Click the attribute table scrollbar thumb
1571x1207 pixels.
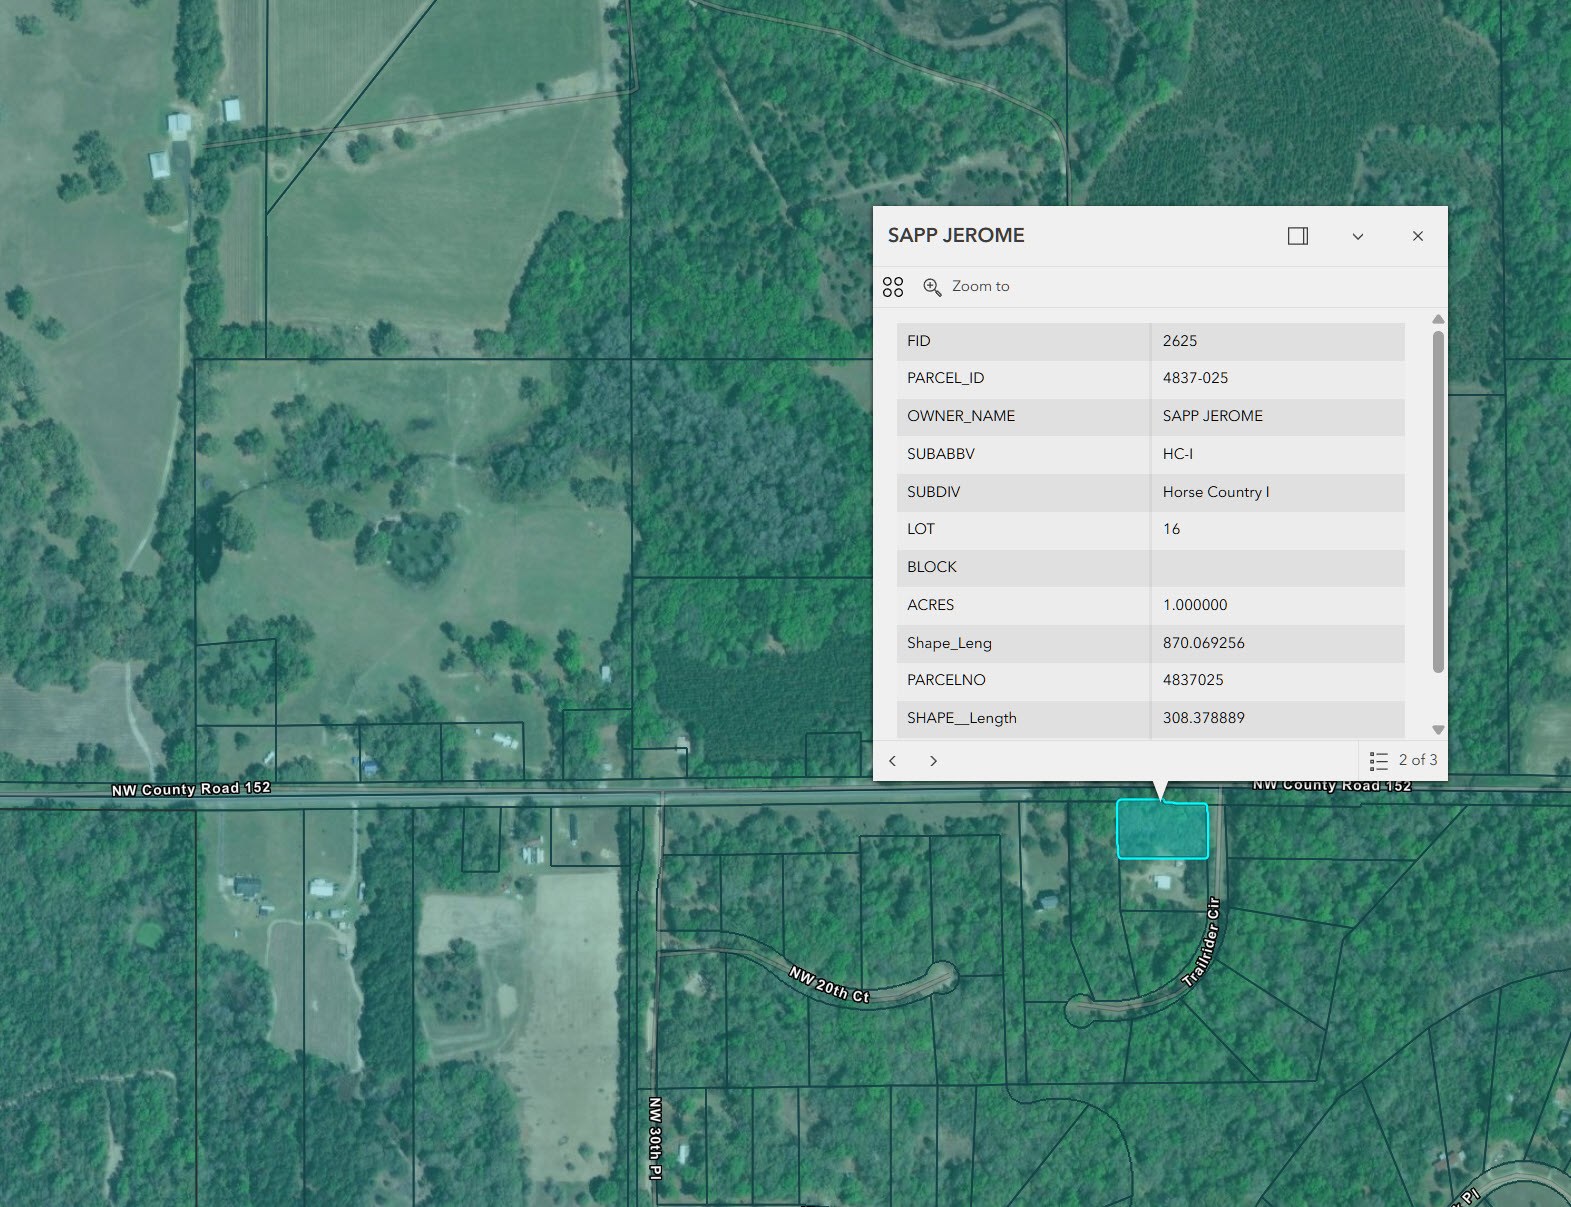coord(1438,500)
